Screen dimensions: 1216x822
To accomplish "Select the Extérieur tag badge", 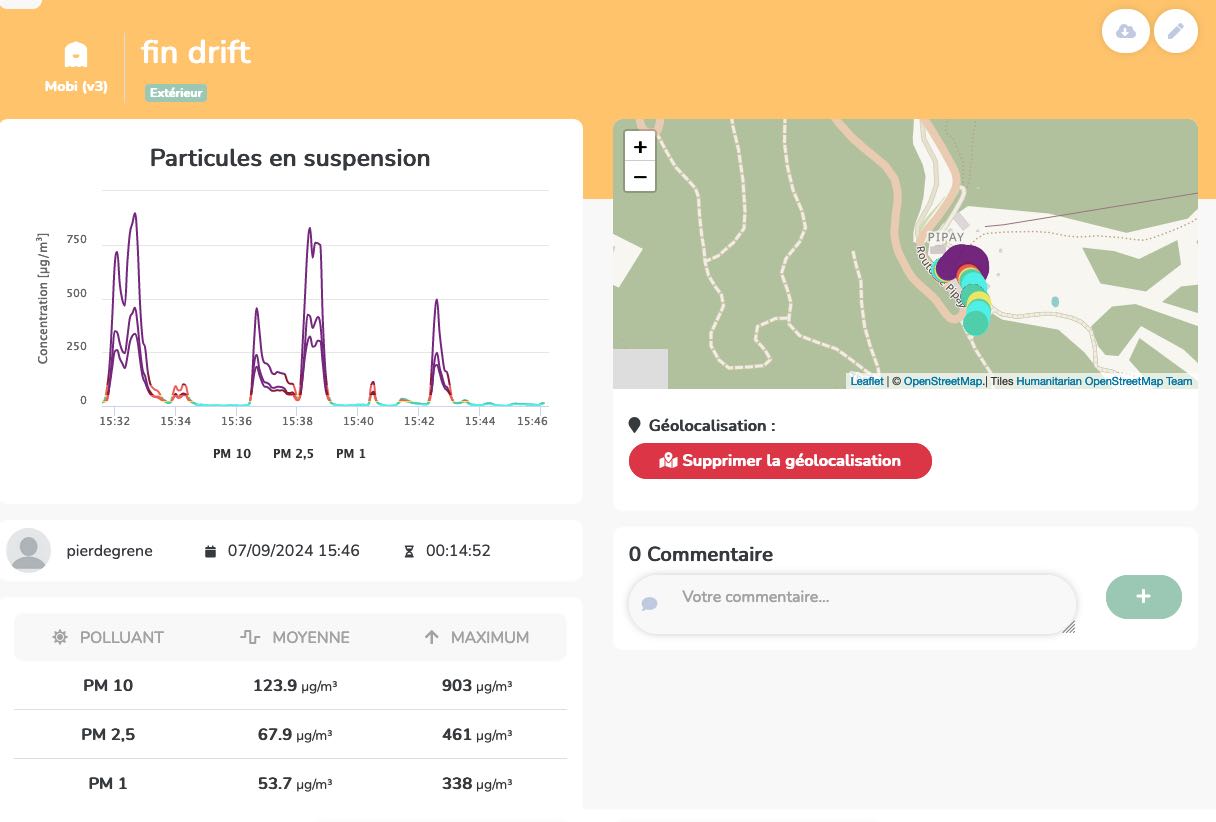I will tap(176, 93).
